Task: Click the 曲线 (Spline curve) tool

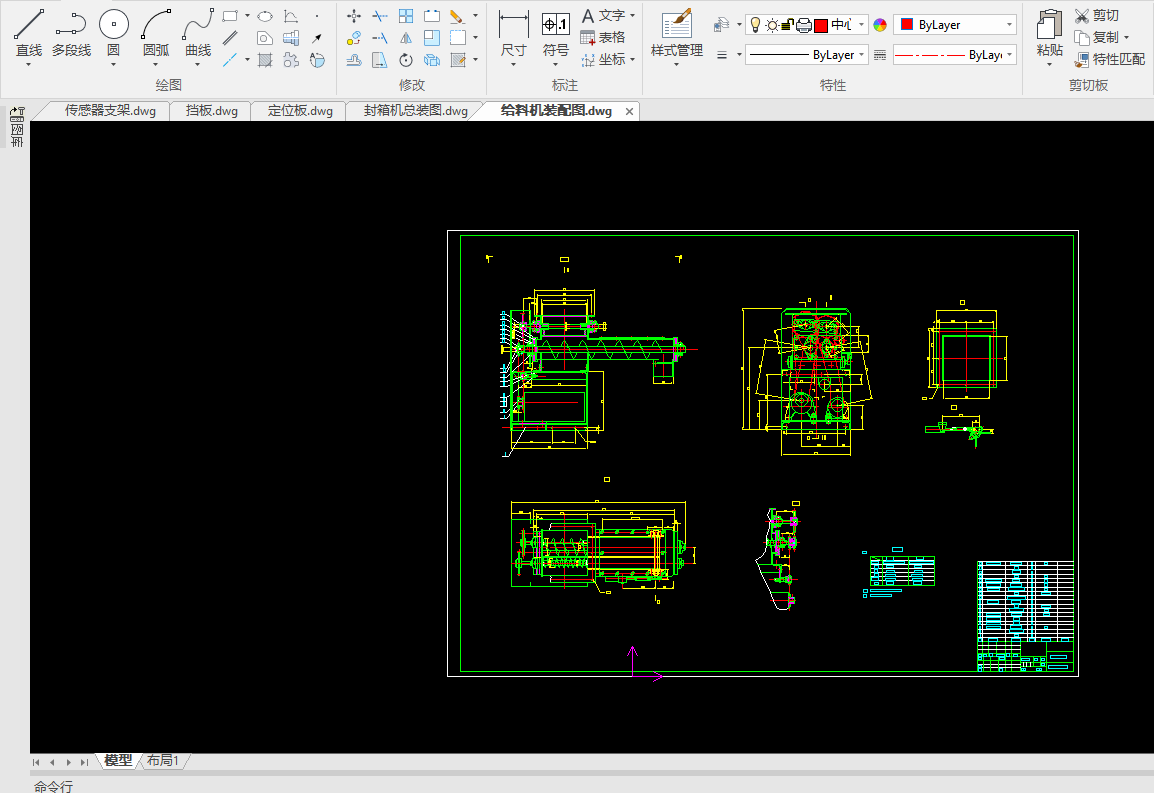Action: pos(198,26)
